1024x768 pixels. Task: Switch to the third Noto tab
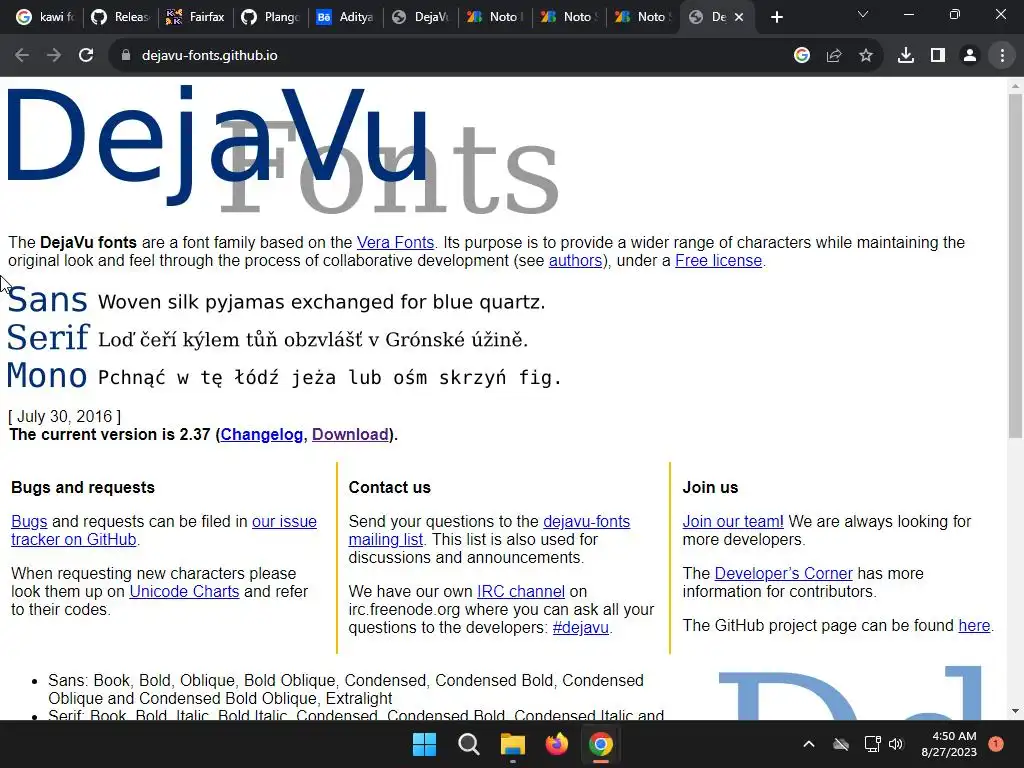point(644,18)
